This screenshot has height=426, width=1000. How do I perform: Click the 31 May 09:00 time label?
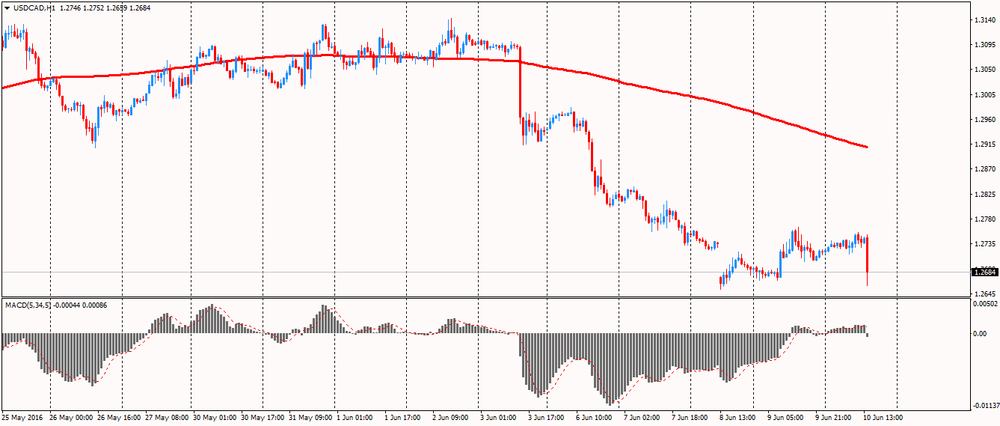pyautogui.click(x=311, y=418)
